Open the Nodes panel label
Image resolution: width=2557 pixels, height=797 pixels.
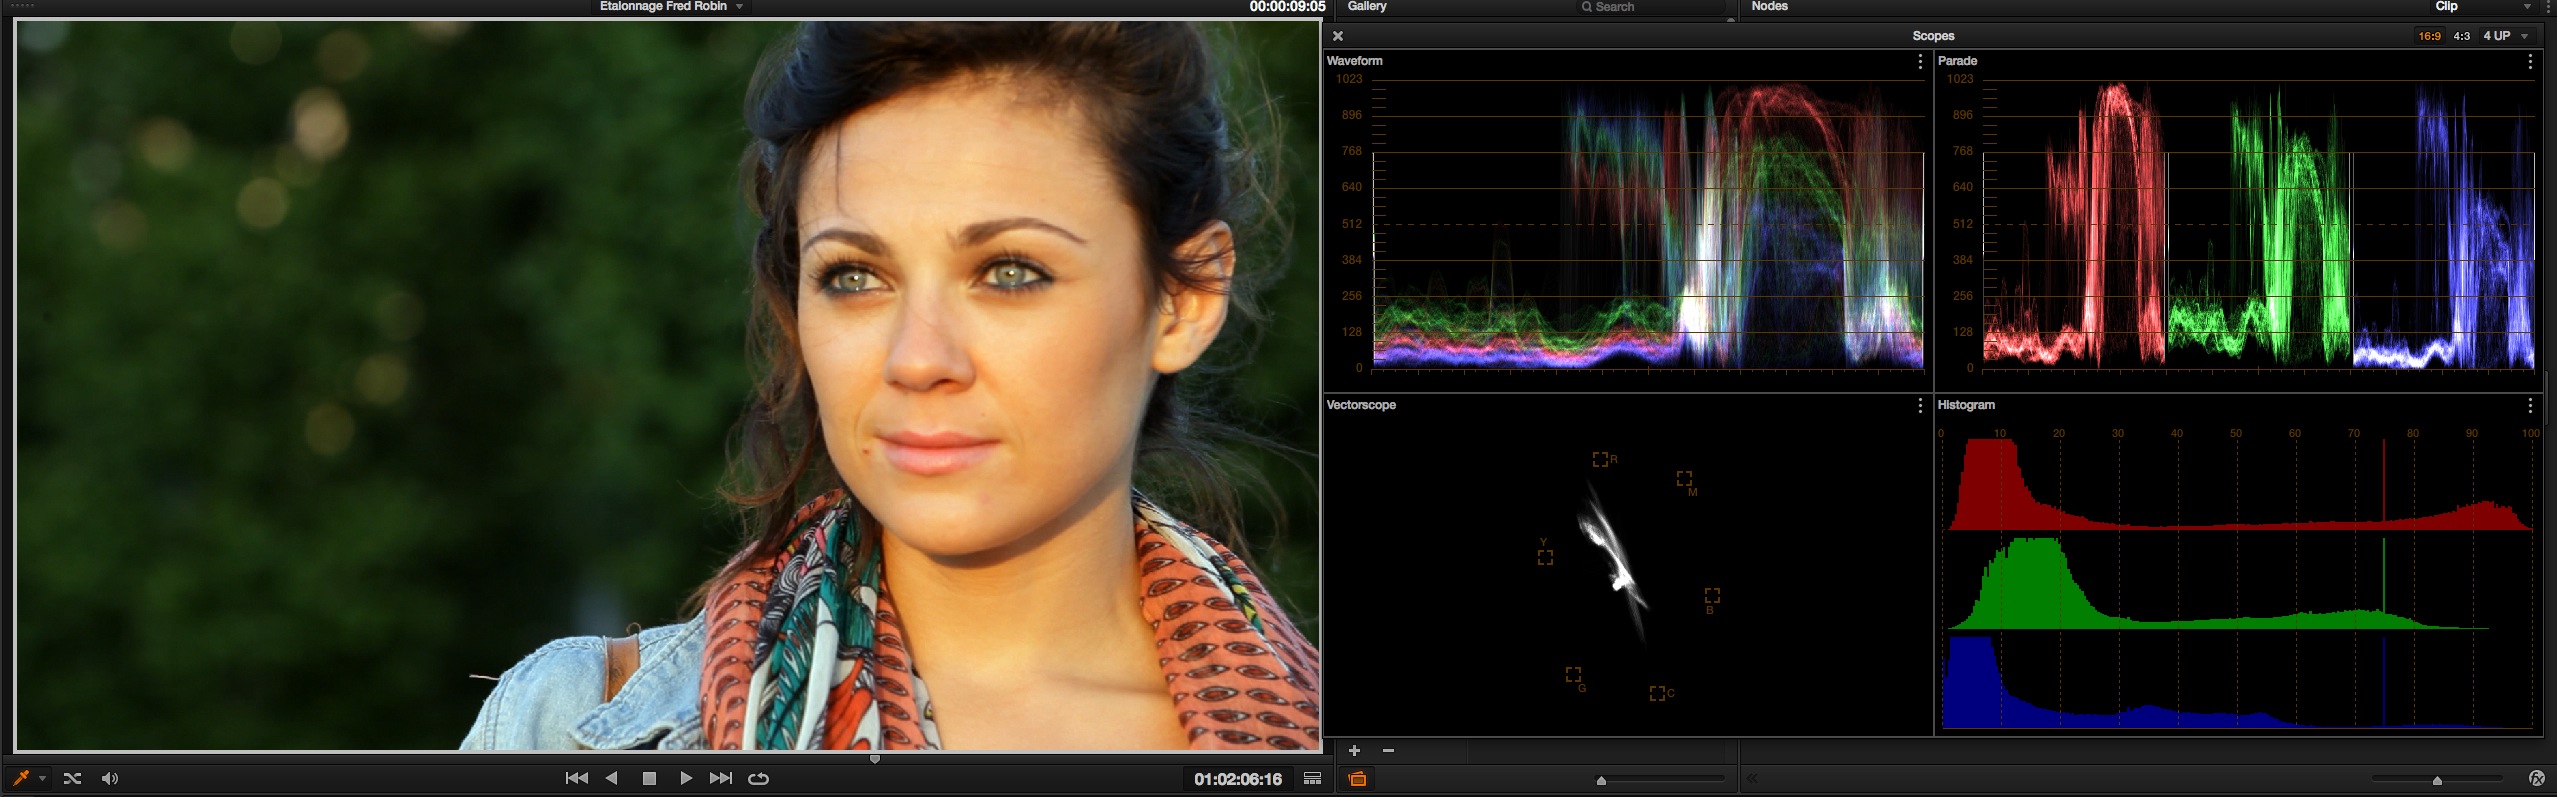(x=1769, y=6)
